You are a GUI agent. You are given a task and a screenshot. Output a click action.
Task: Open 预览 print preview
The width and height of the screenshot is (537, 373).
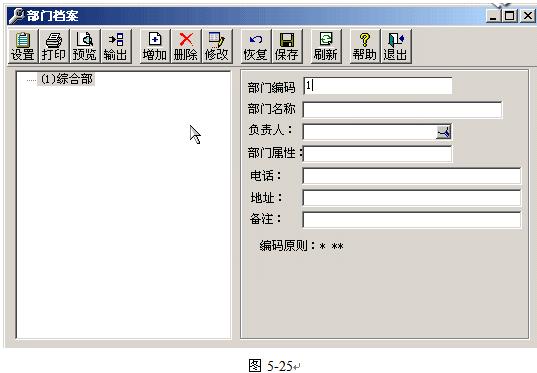click(x=85, y=46)
